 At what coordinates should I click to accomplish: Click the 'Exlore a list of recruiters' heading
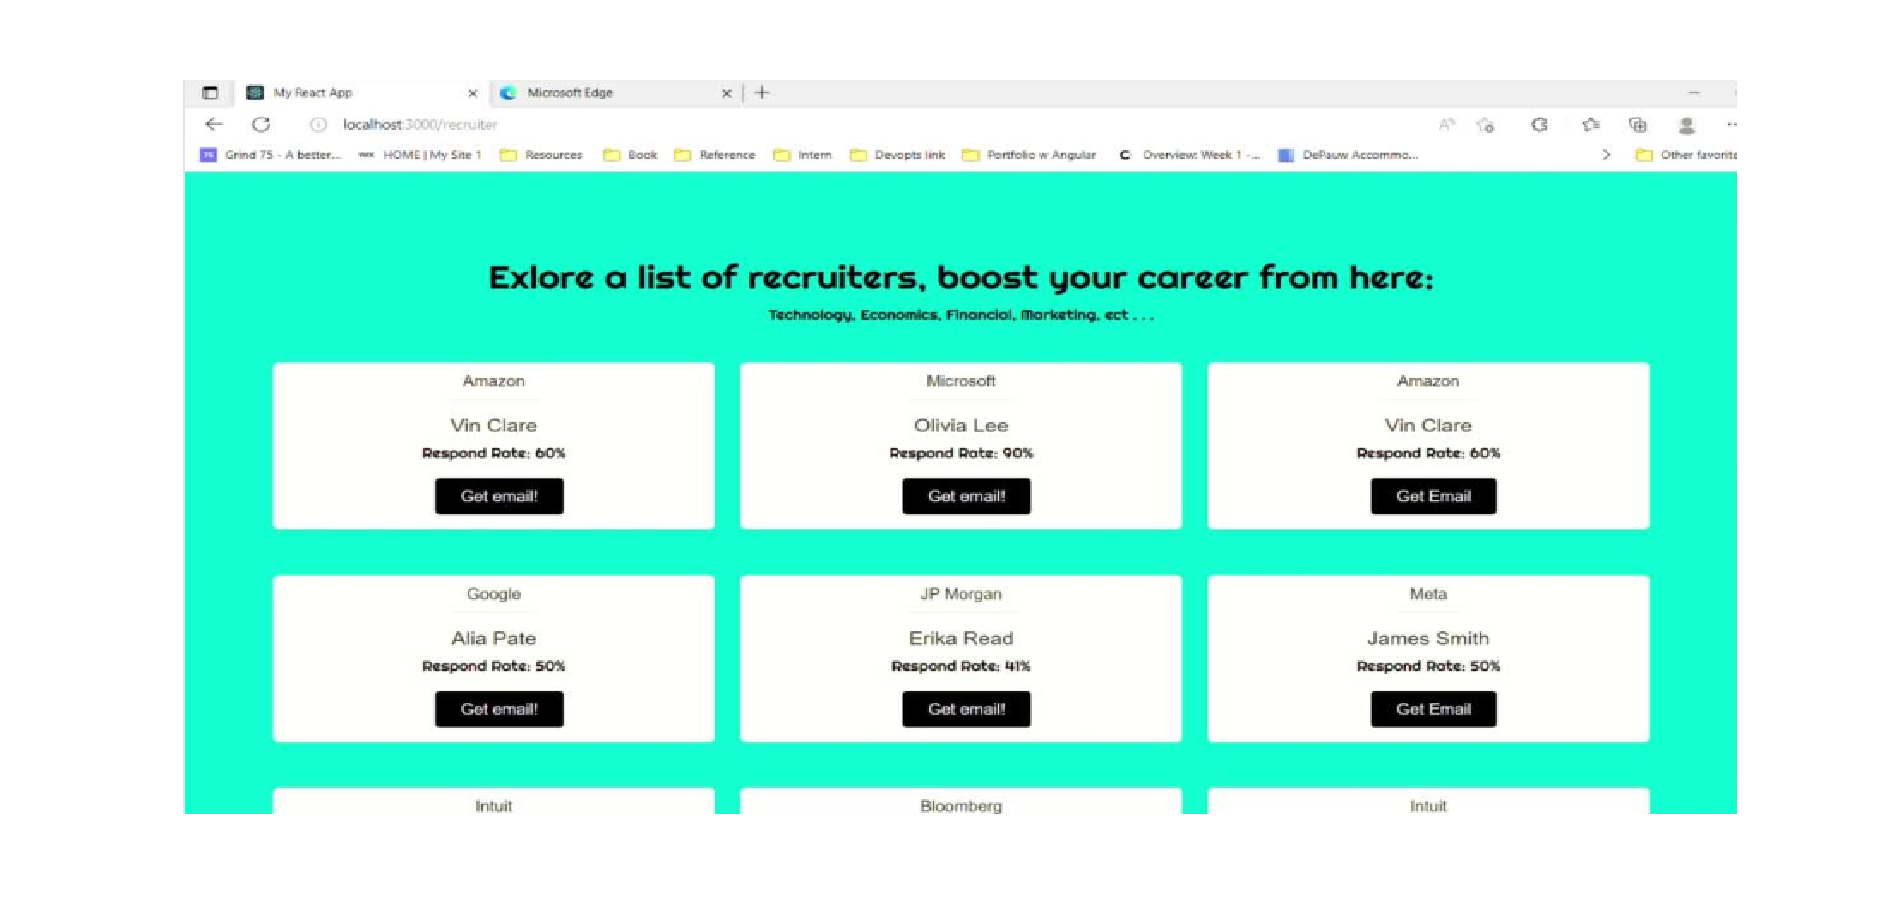click(961, 277)
